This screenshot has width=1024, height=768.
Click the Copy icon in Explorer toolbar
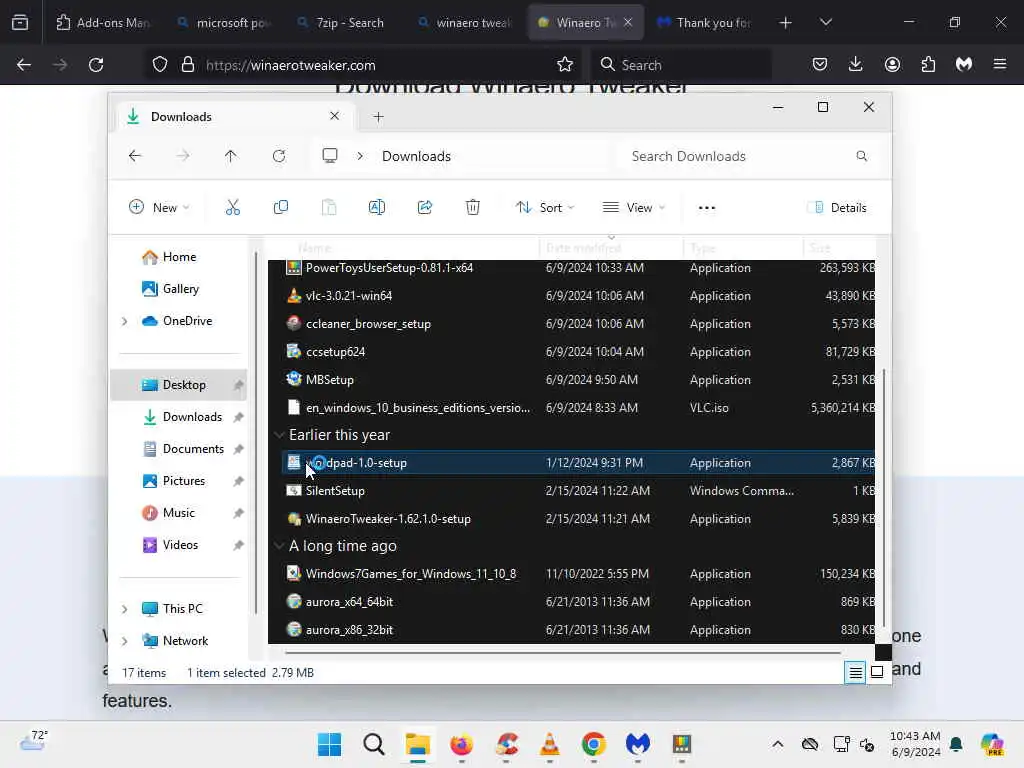pos(281,208)
